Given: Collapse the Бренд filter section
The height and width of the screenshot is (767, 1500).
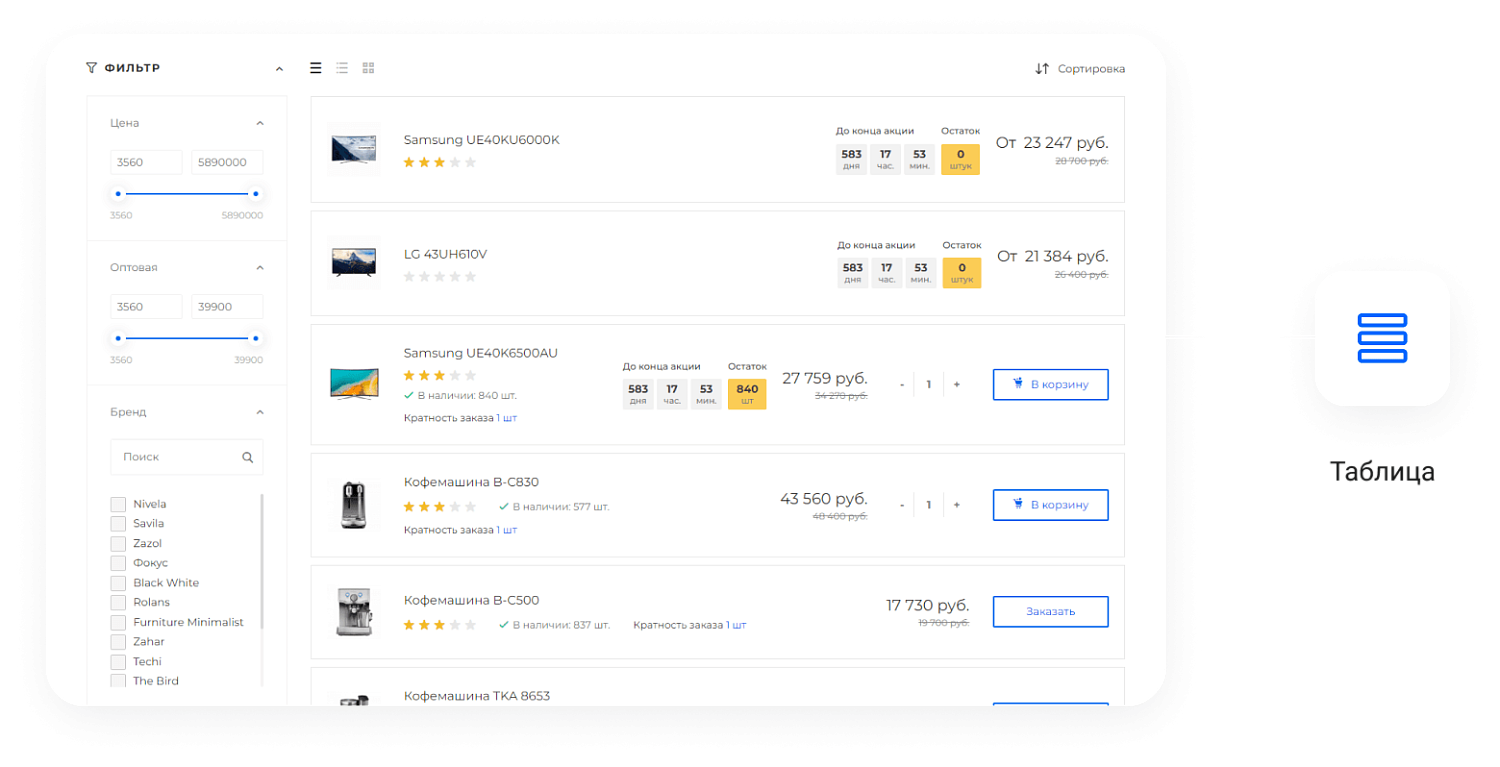Looking at the screenshot, I should point(260,412).
